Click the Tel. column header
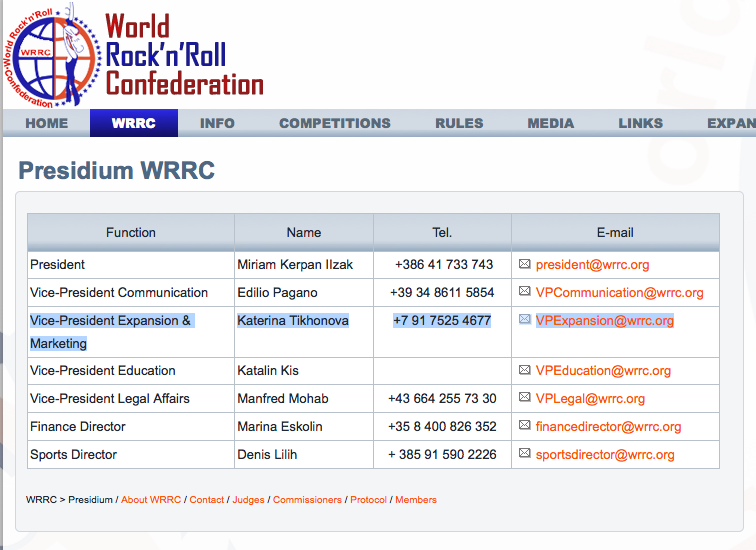The width and height of the screenshot is (756, 550). coord(442,232)
